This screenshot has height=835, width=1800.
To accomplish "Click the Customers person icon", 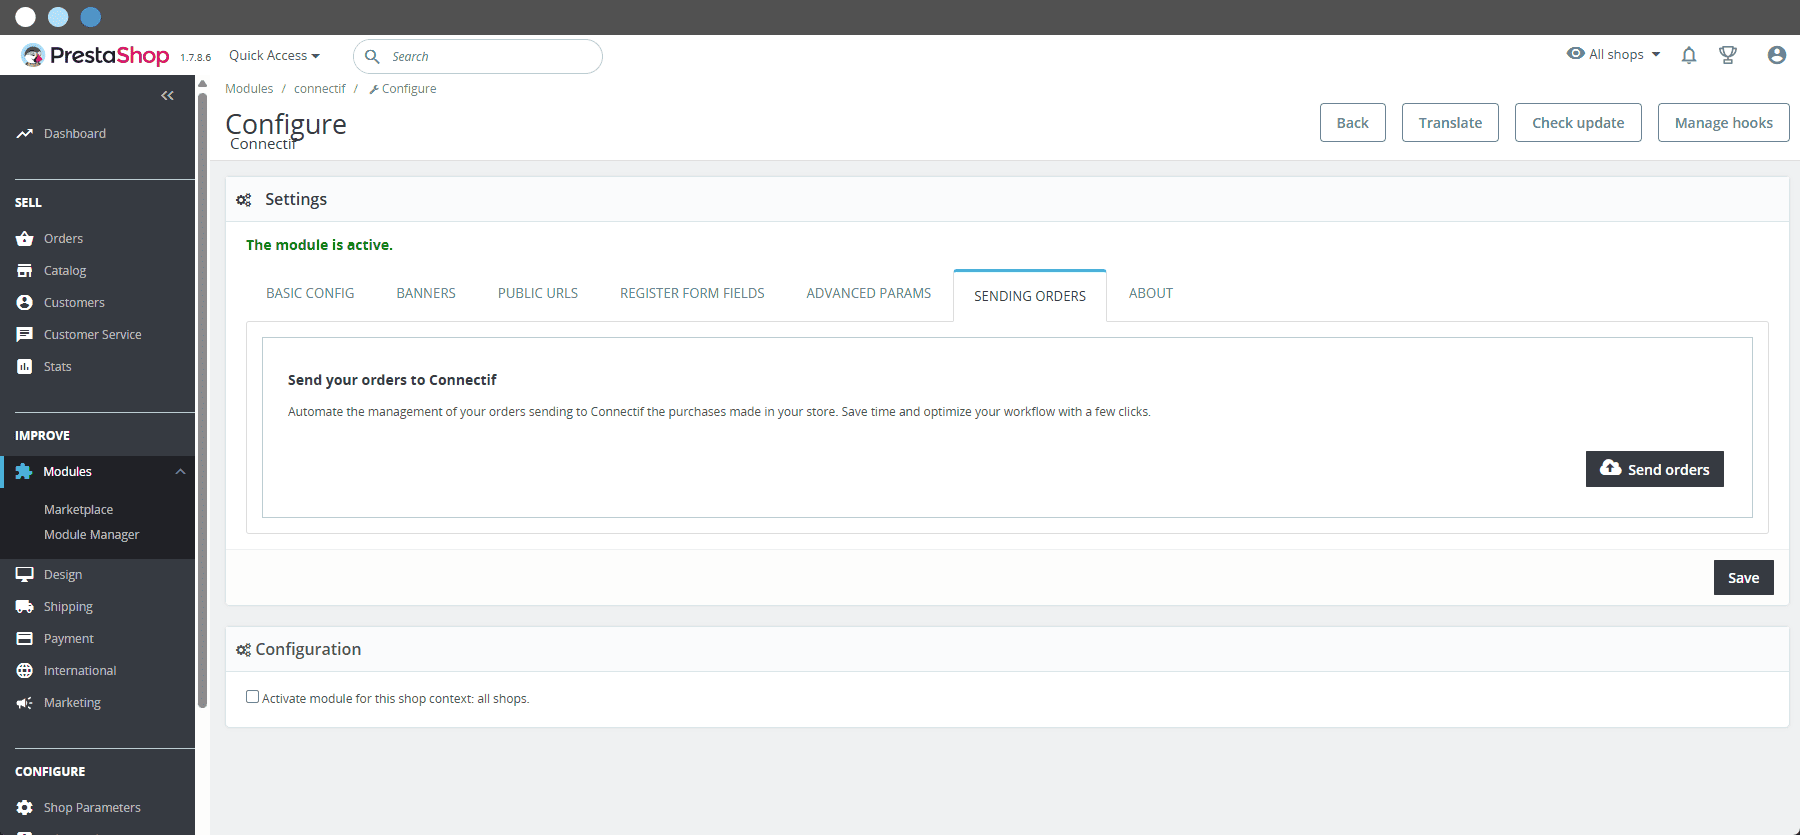I will pos(25,303).
